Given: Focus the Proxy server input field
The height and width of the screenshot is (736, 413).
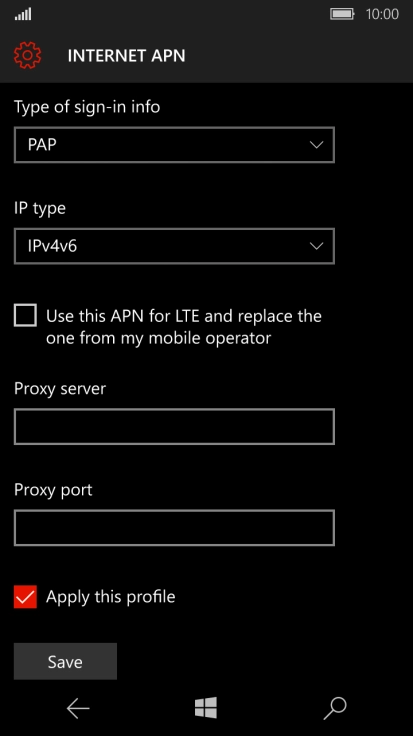Looking at the screenshot, I should pos(174,427).
